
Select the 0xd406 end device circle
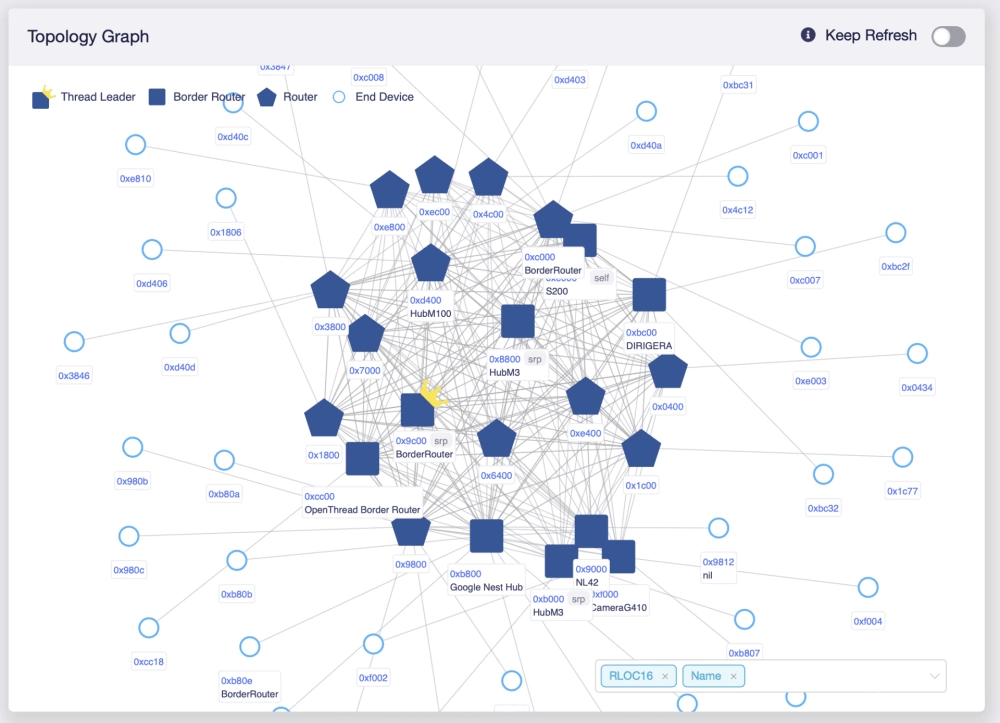152,249
